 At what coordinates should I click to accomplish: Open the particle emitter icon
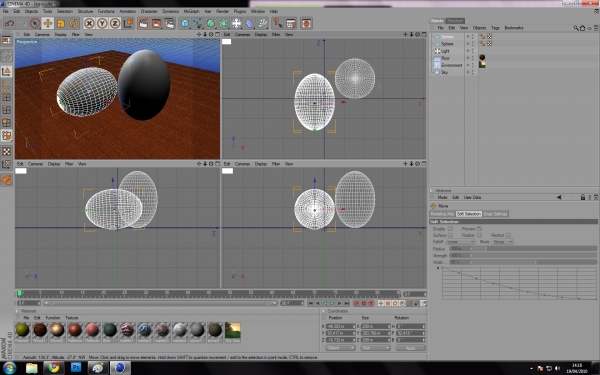click(x=262, y=23)
